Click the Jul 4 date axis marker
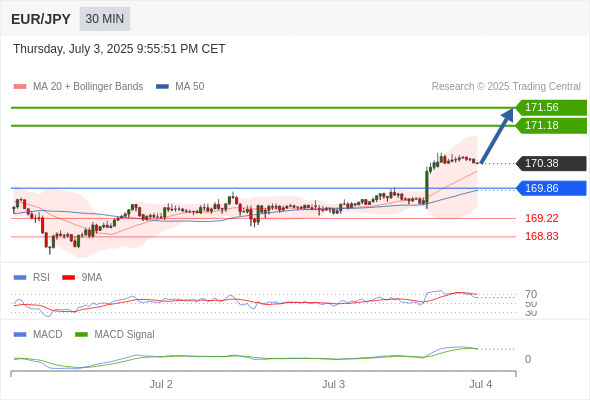 coord(481,384)
